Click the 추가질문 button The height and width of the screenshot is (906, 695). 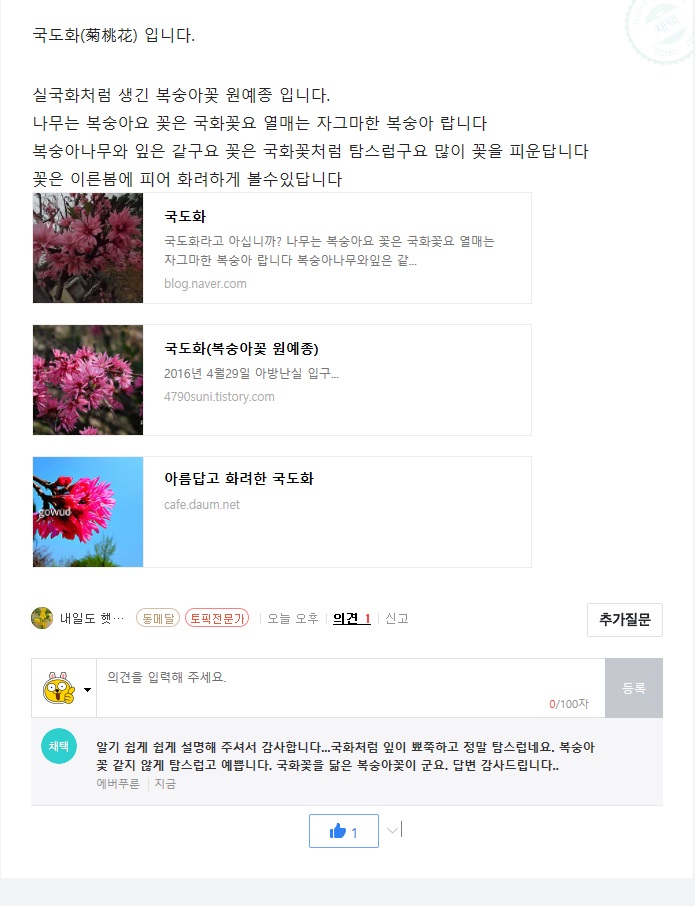point(625,620)
